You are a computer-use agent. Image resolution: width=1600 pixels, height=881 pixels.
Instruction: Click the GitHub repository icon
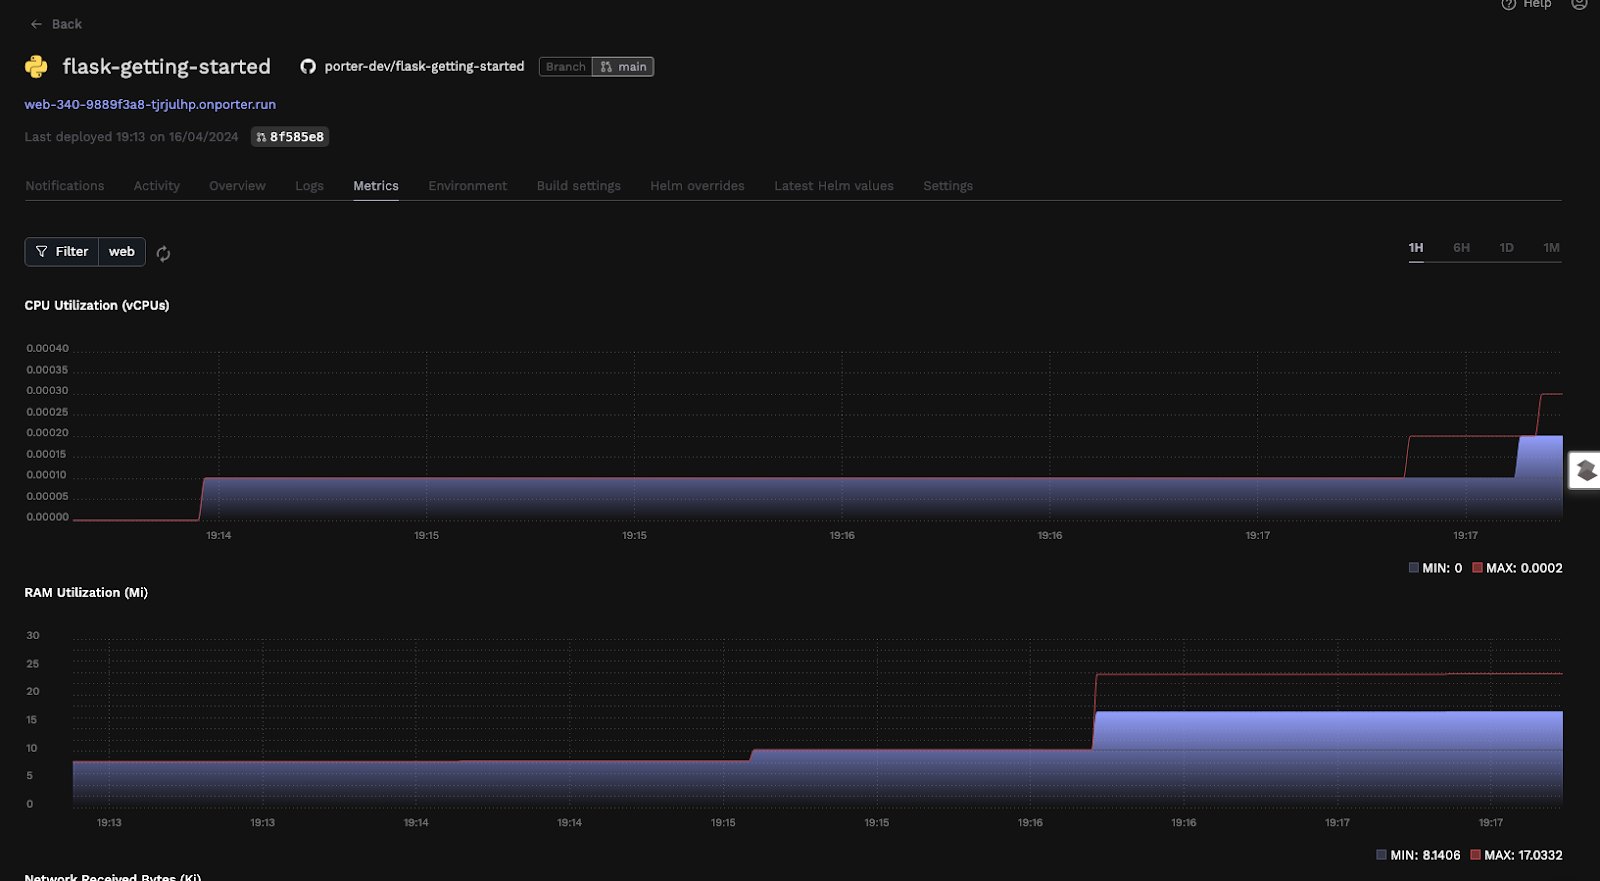point(308,66)
